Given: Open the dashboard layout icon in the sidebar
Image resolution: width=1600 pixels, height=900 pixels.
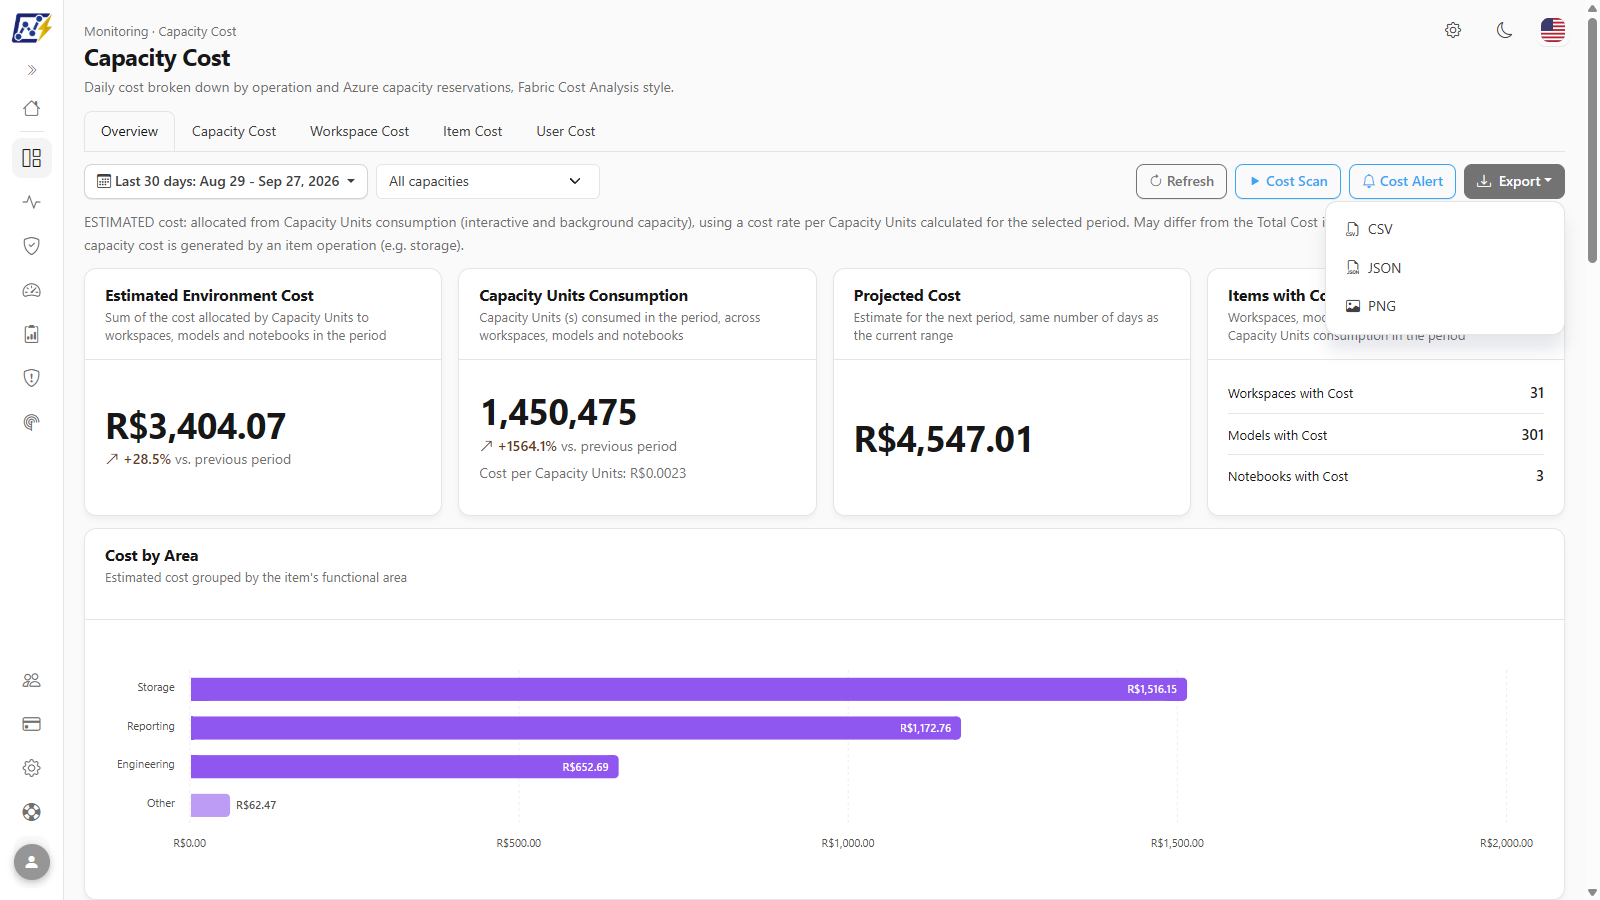Looking at the screenshot, I should 32,158.
